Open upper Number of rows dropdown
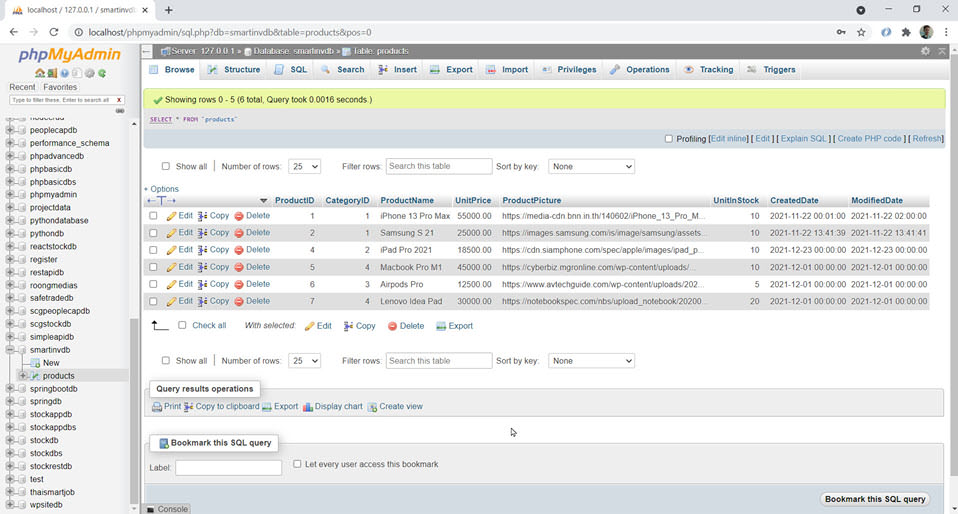The image size is (958, 514). [x=304, y=166]
